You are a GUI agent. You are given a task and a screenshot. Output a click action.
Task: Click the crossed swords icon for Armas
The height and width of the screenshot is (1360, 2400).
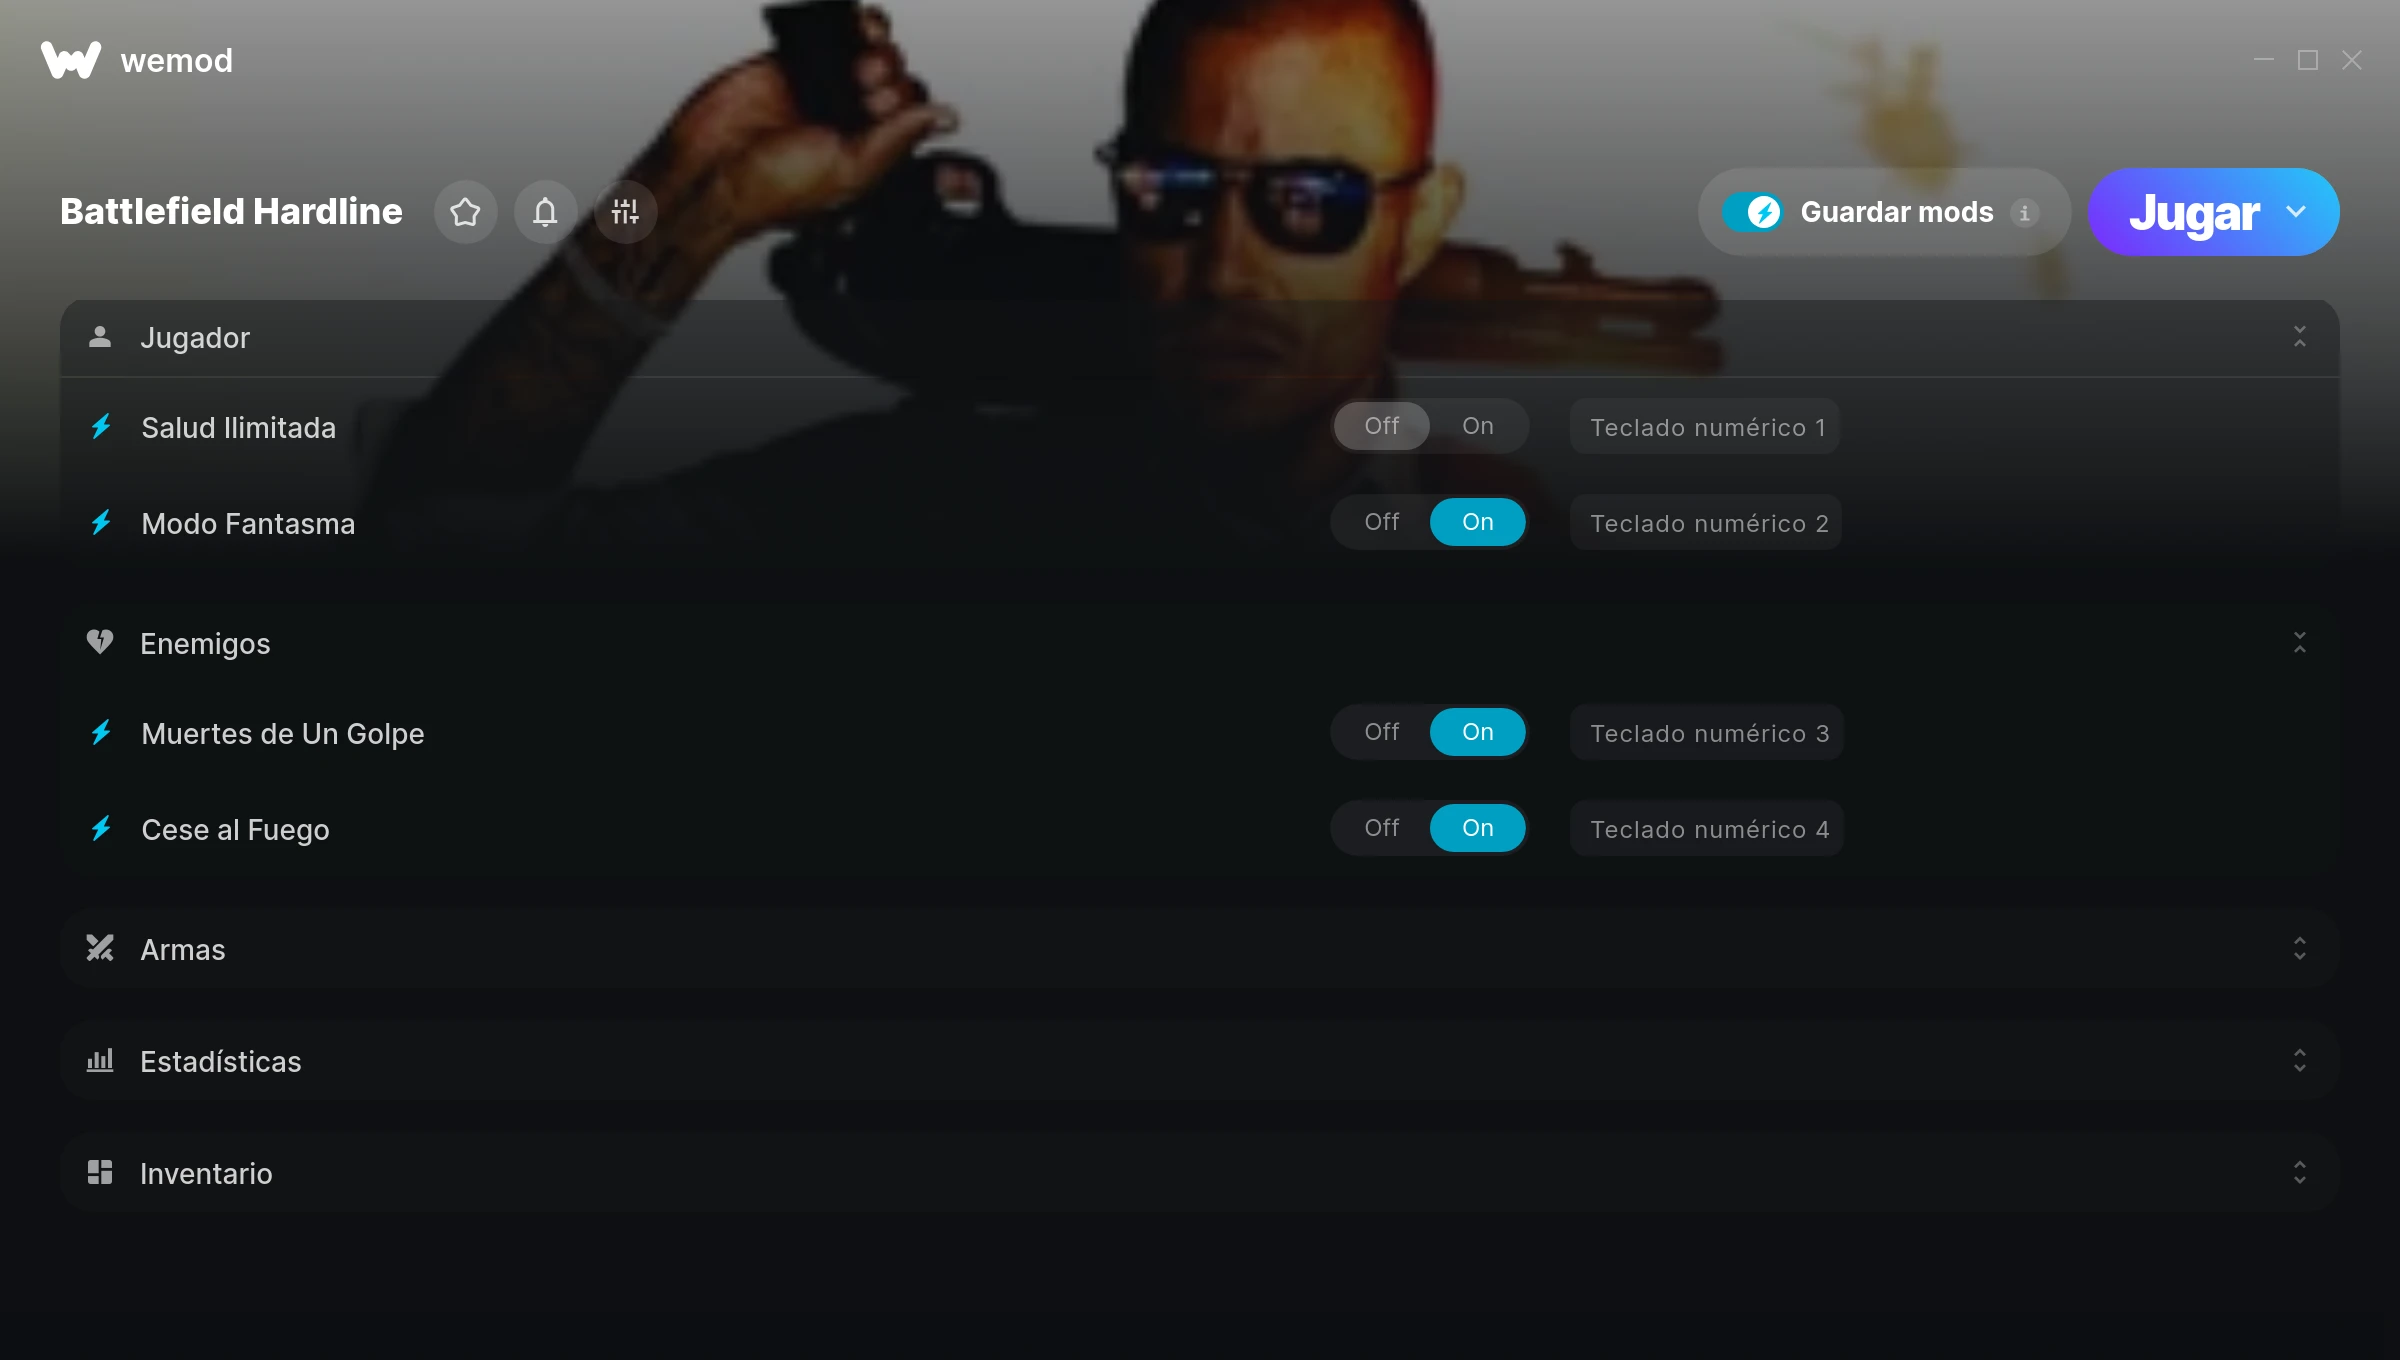point(100,948)
